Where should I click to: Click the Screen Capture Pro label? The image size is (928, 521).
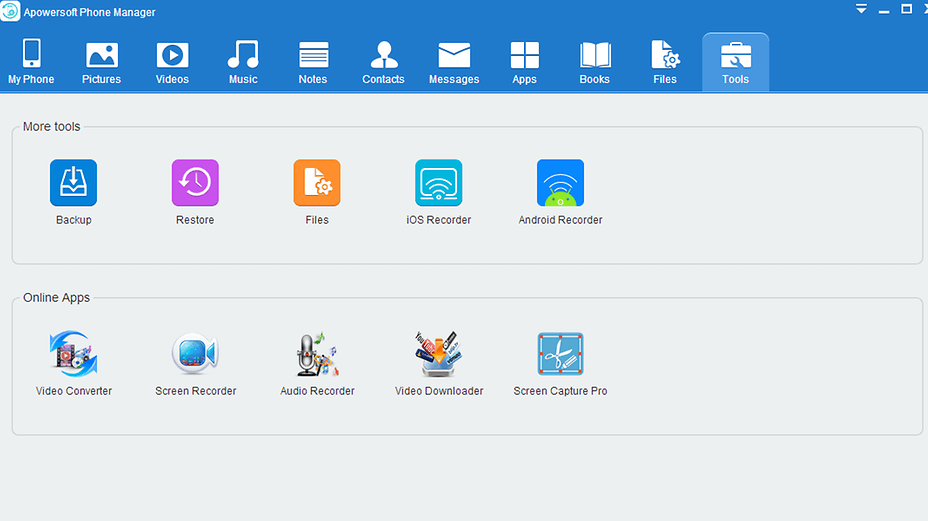point(560,391)
